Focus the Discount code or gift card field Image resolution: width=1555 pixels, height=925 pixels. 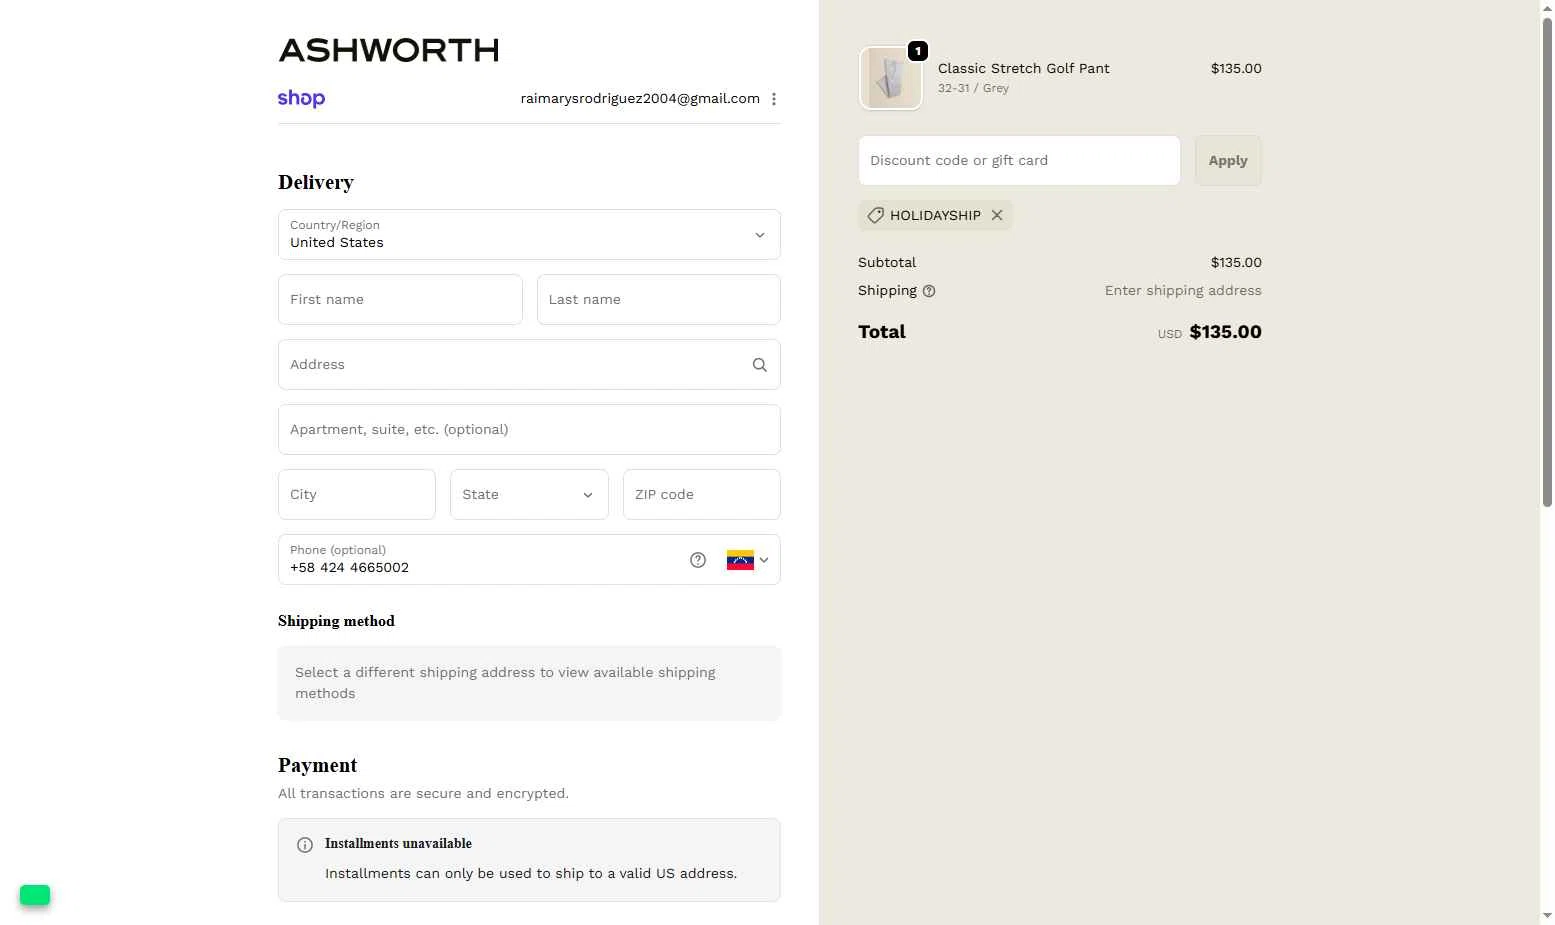(x=1019, y=161)
